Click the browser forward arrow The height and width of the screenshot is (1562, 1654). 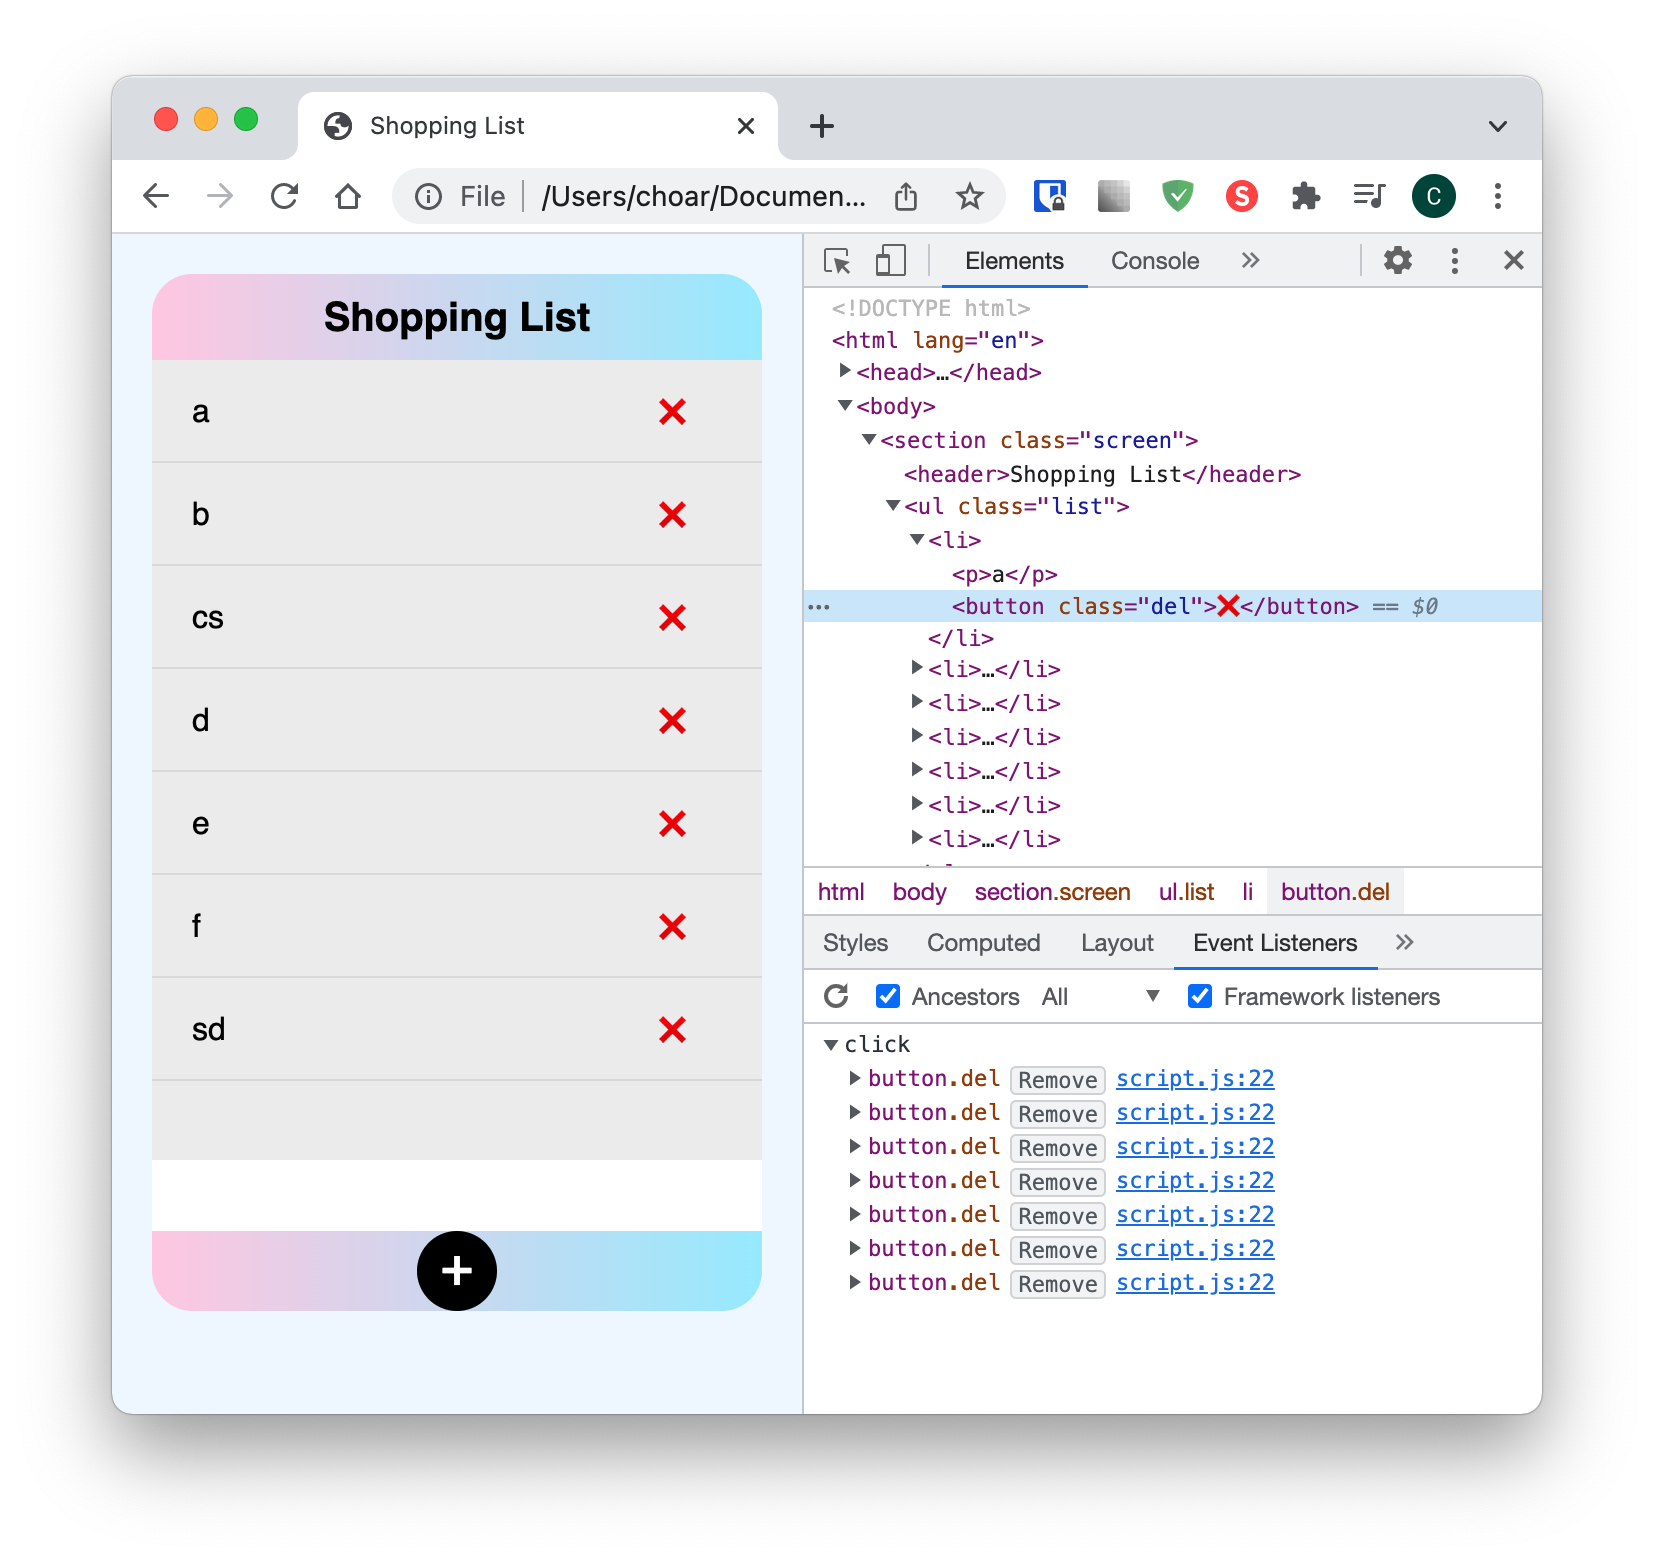click(219, 196)
